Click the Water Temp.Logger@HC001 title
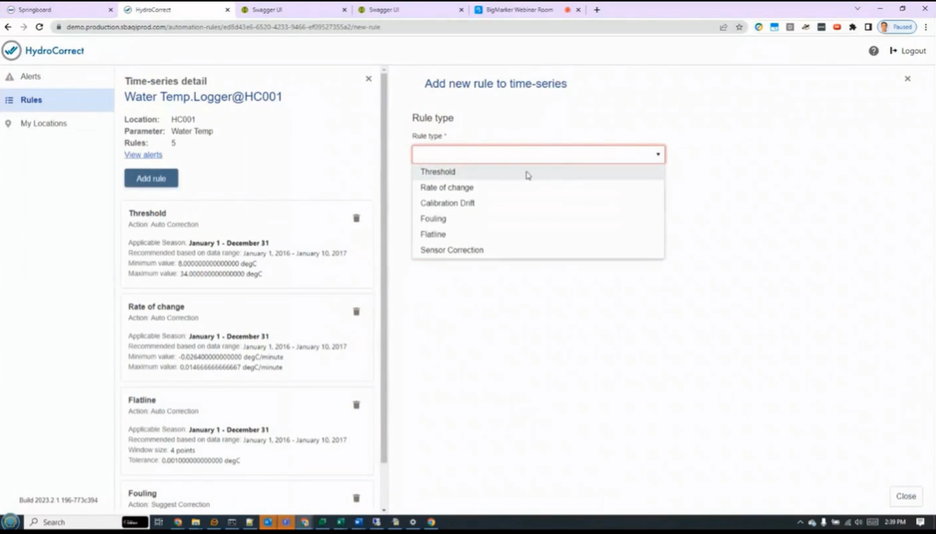 (203, 97)
